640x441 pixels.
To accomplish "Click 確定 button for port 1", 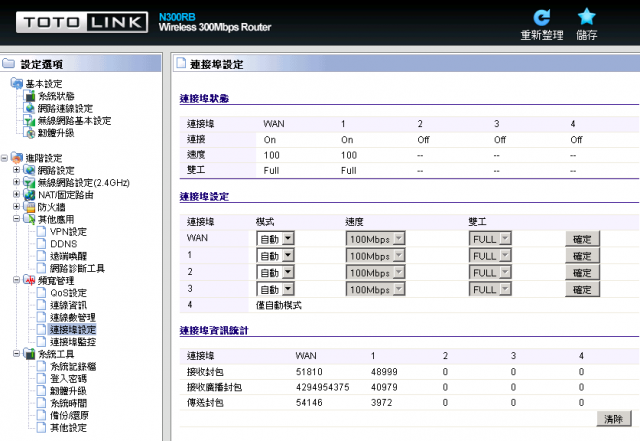I will click(x=582, y=256).
